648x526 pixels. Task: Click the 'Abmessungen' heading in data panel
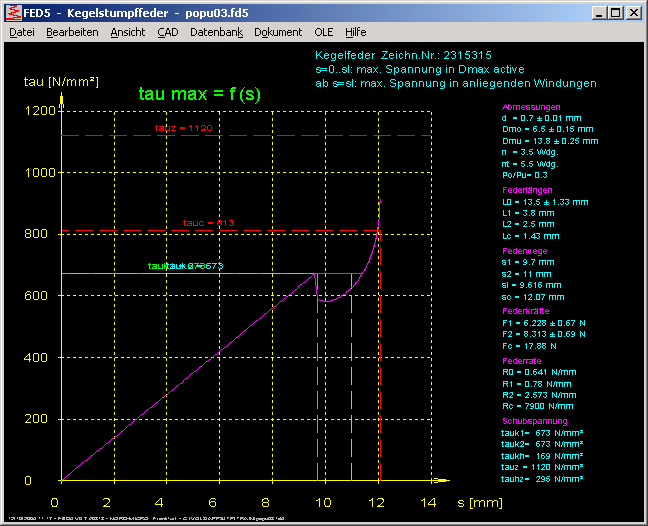pos(530,106)
